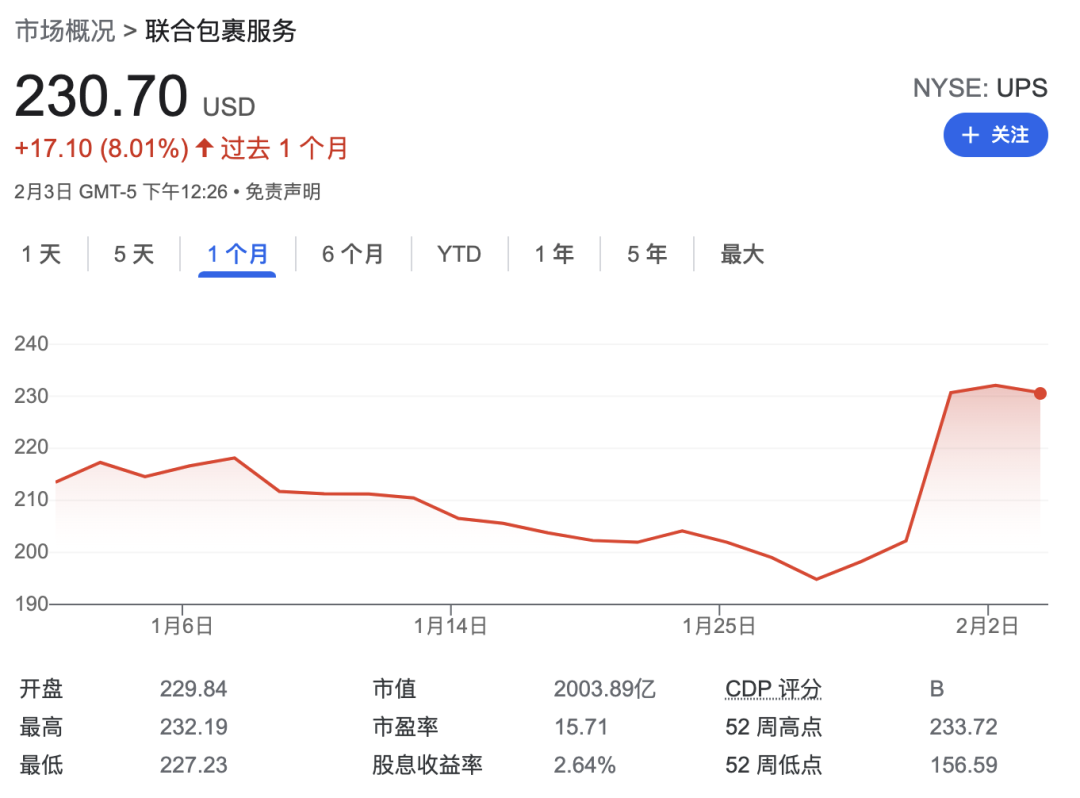1080x798 pixels.
Task: Click the 52 周高点 value 233.72
Action: (963, 726)
